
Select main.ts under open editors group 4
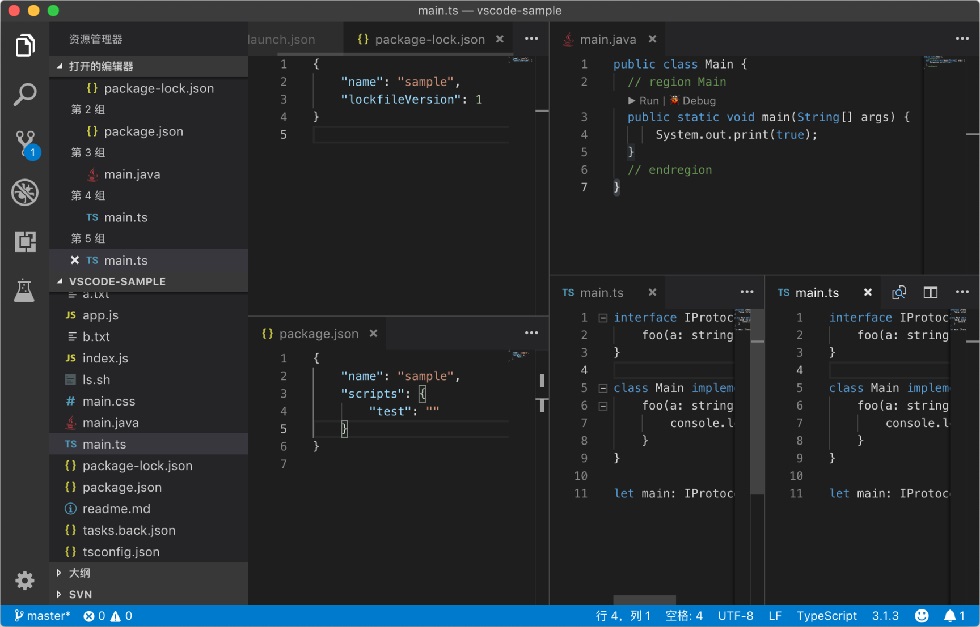pyautogui.click(x=149, y=218)
